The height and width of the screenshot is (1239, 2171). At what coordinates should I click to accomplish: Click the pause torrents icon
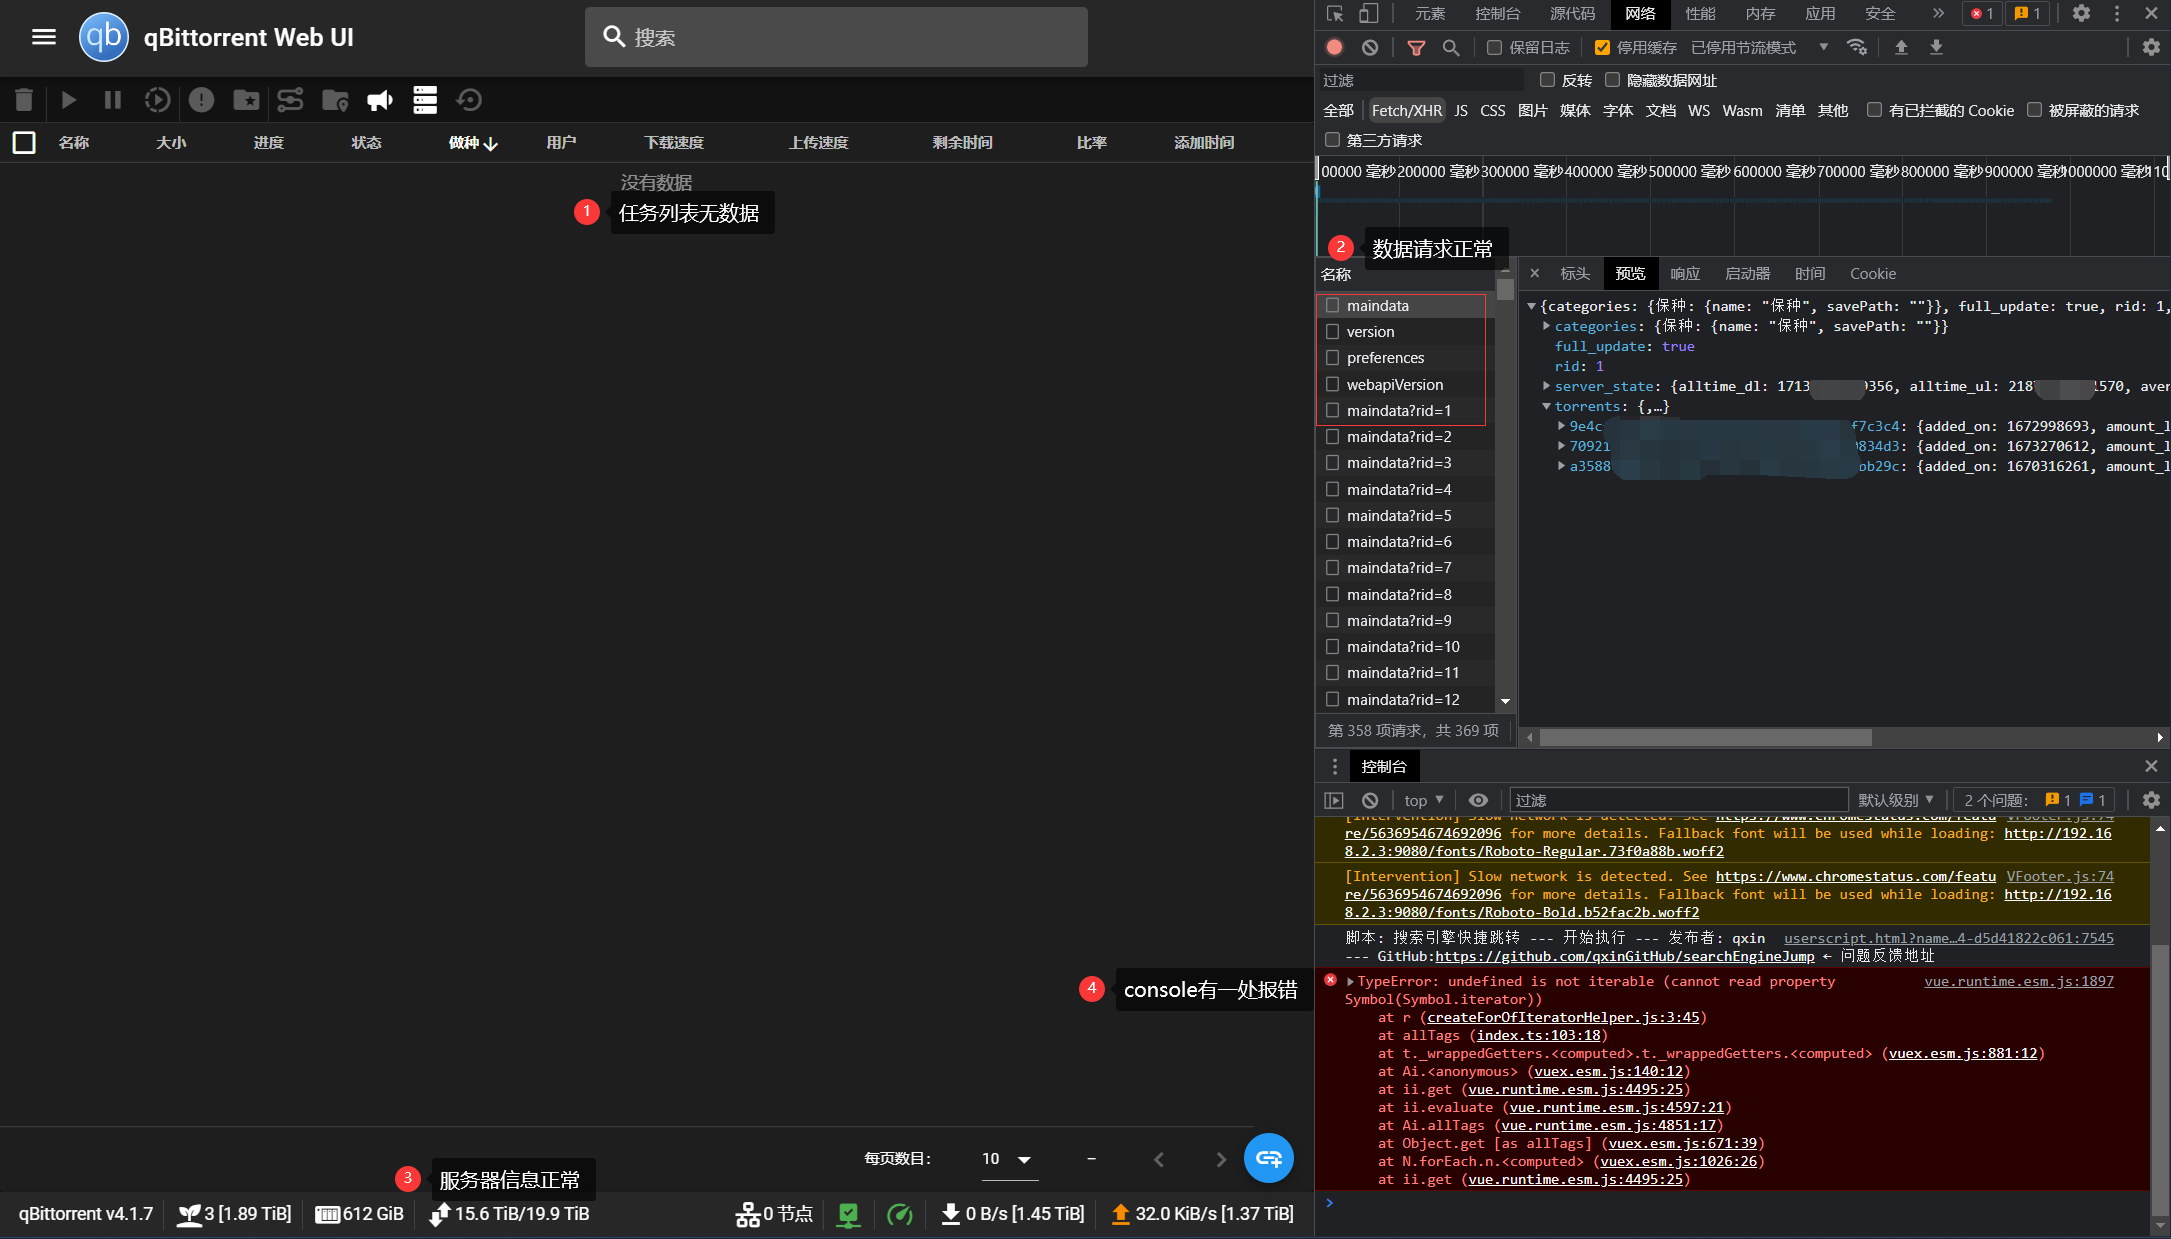113,100
